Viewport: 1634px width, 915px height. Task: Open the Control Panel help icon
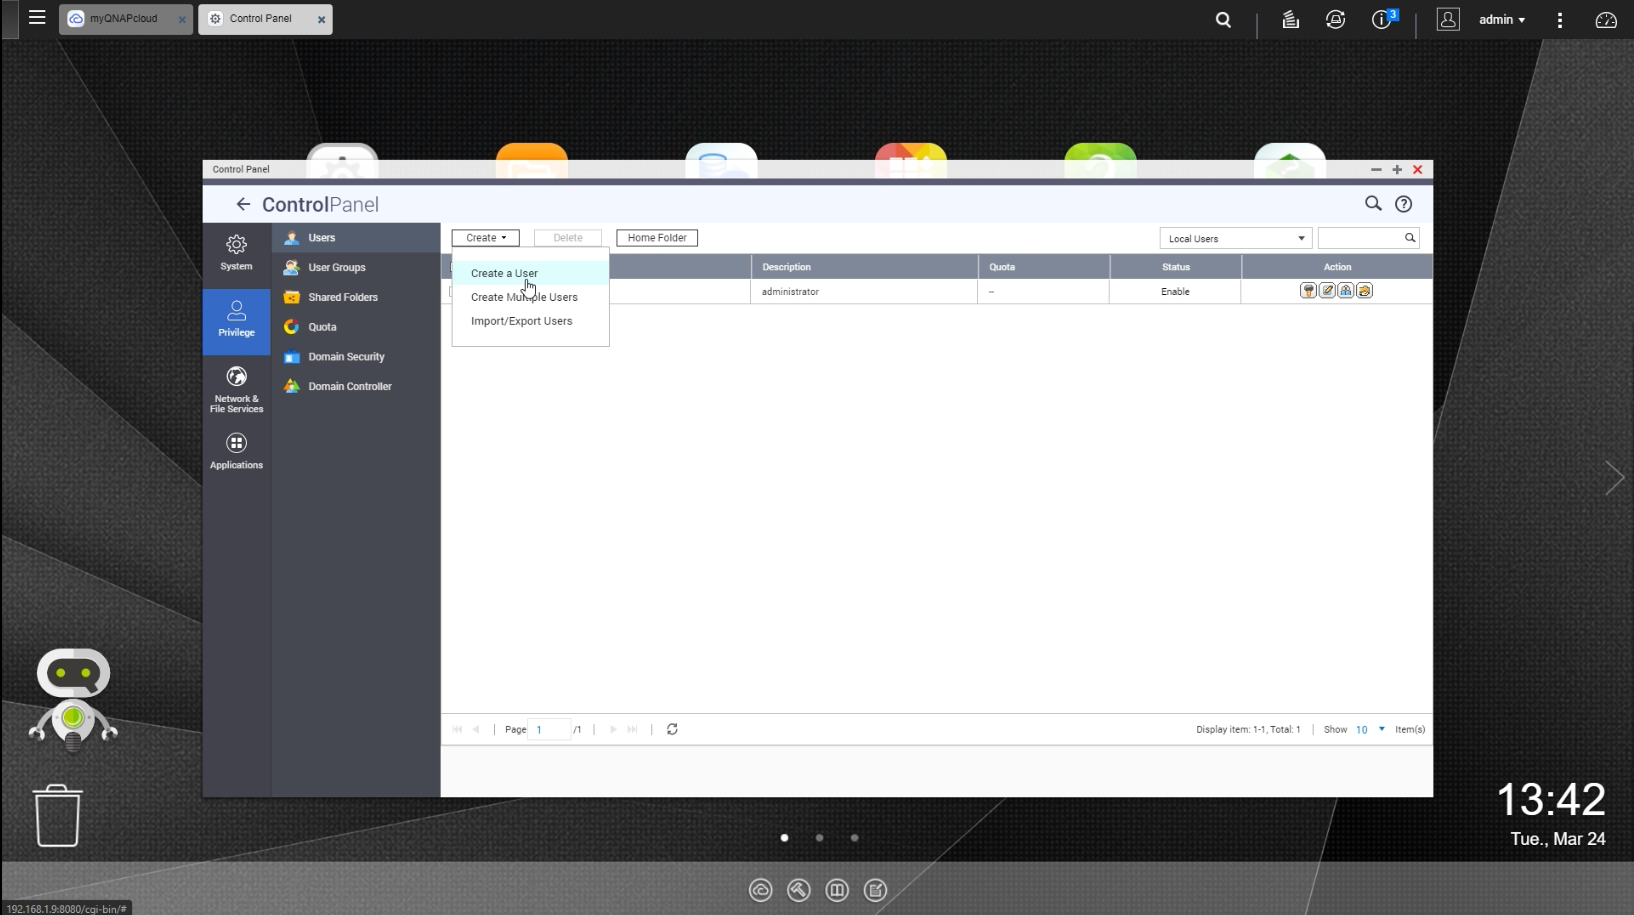coord(1404,204)
